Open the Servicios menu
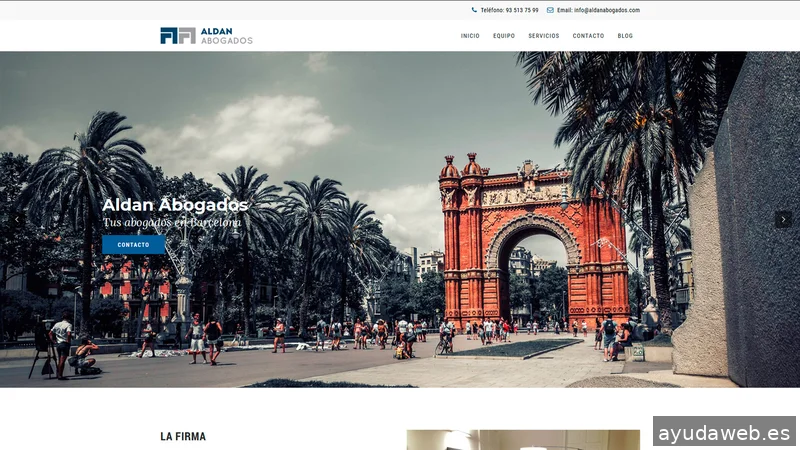The image size is (800, 450). pyautogui.click(x=543, y=36)
